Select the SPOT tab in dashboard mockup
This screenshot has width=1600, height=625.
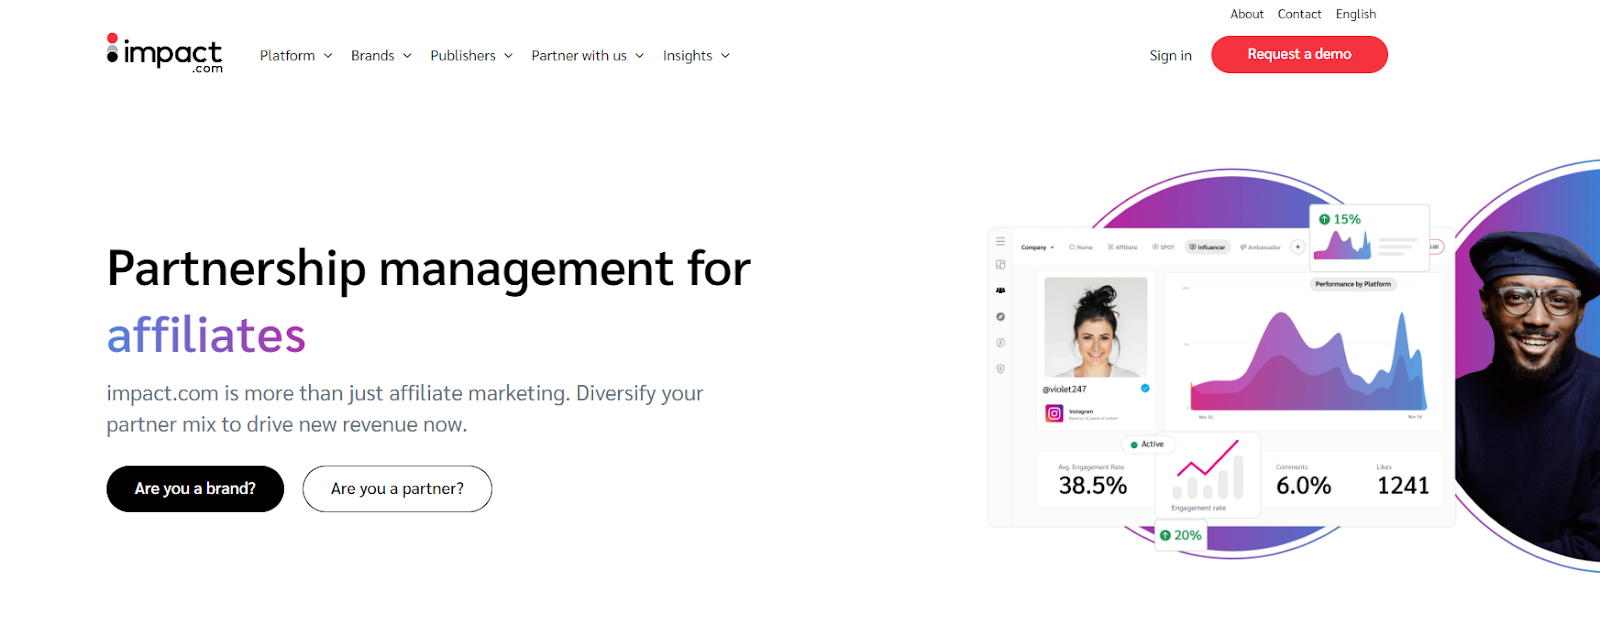point(1163,247)
